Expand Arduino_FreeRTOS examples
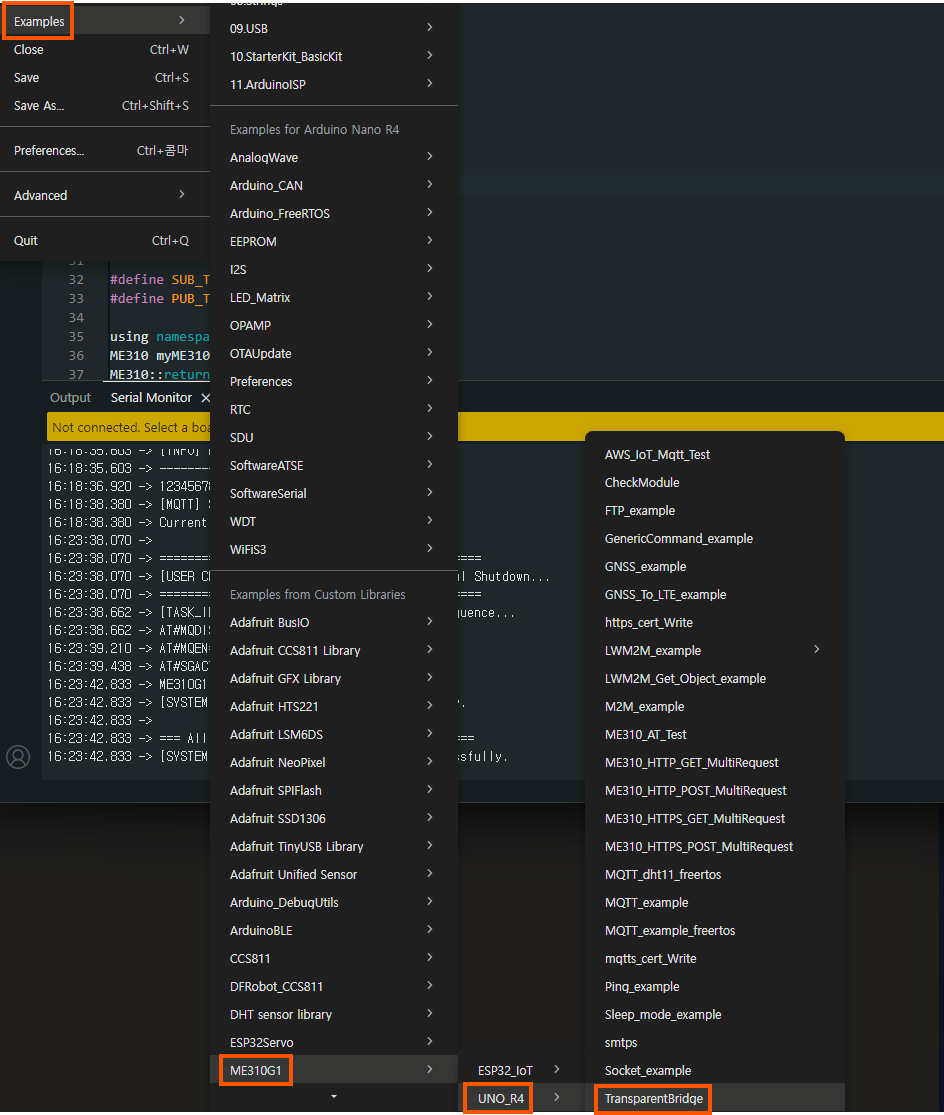This screenshot has height=1115, width=944. (333, 213)
